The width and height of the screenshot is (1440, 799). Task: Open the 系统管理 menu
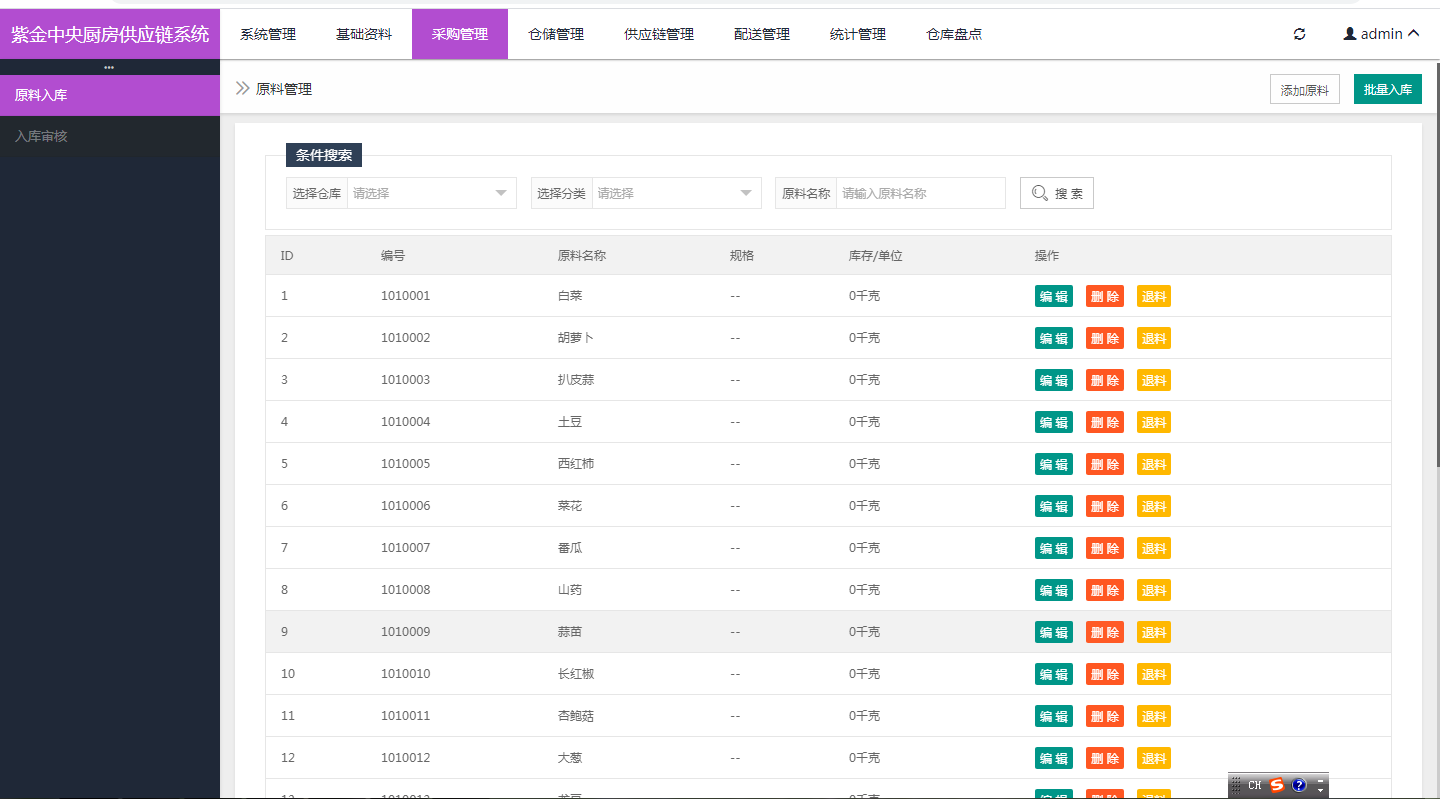click(268, 34)
